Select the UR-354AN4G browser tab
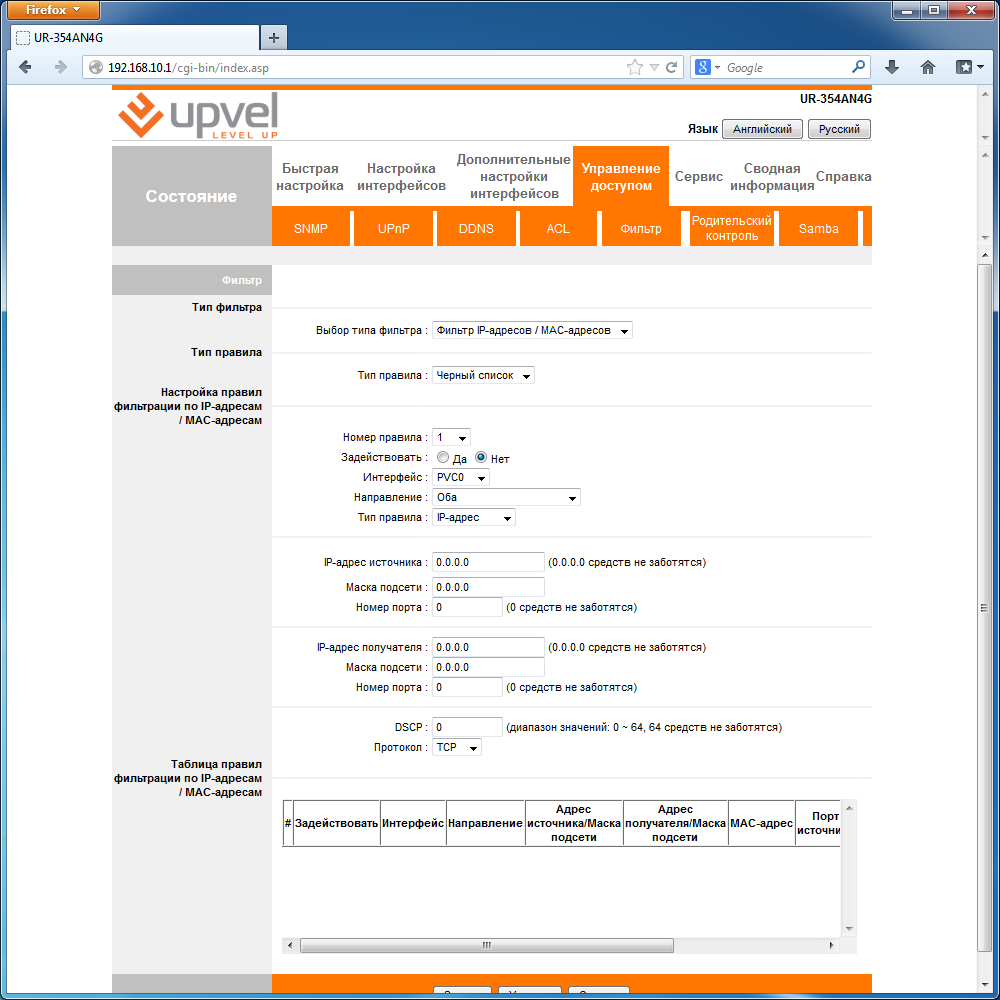The width and height of the screenshot is (1000, 1000). tap(135, 38)
